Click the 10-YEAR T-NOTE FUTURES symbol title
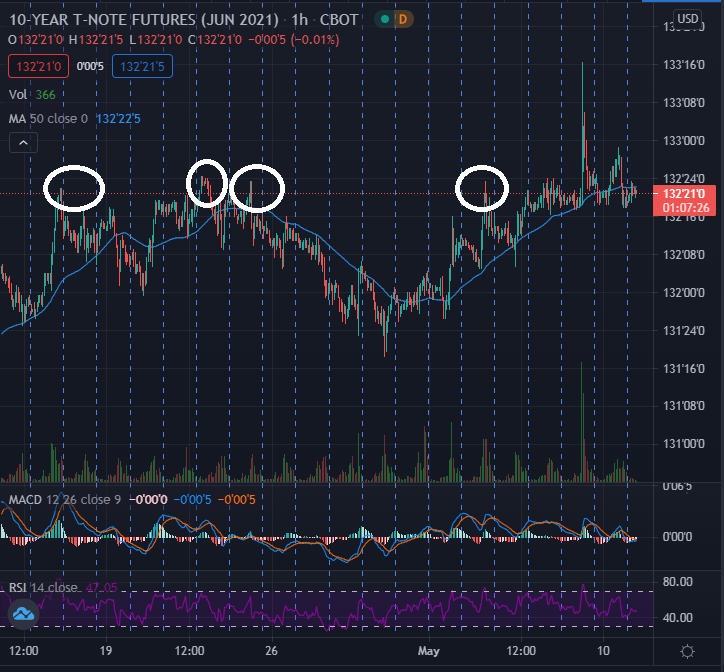724x672 pixels. pyautogui.click(x=144, y=20)
